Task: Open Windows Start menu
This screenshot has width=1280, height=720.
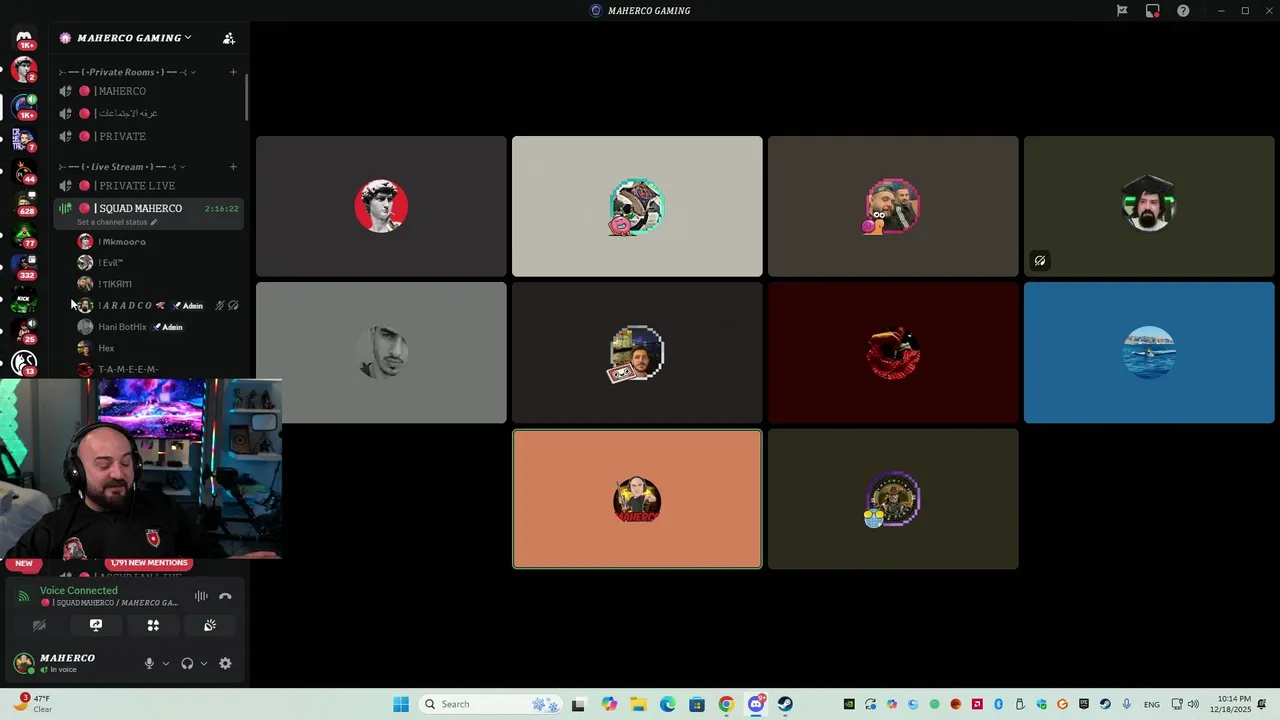Action: [401, 704]
